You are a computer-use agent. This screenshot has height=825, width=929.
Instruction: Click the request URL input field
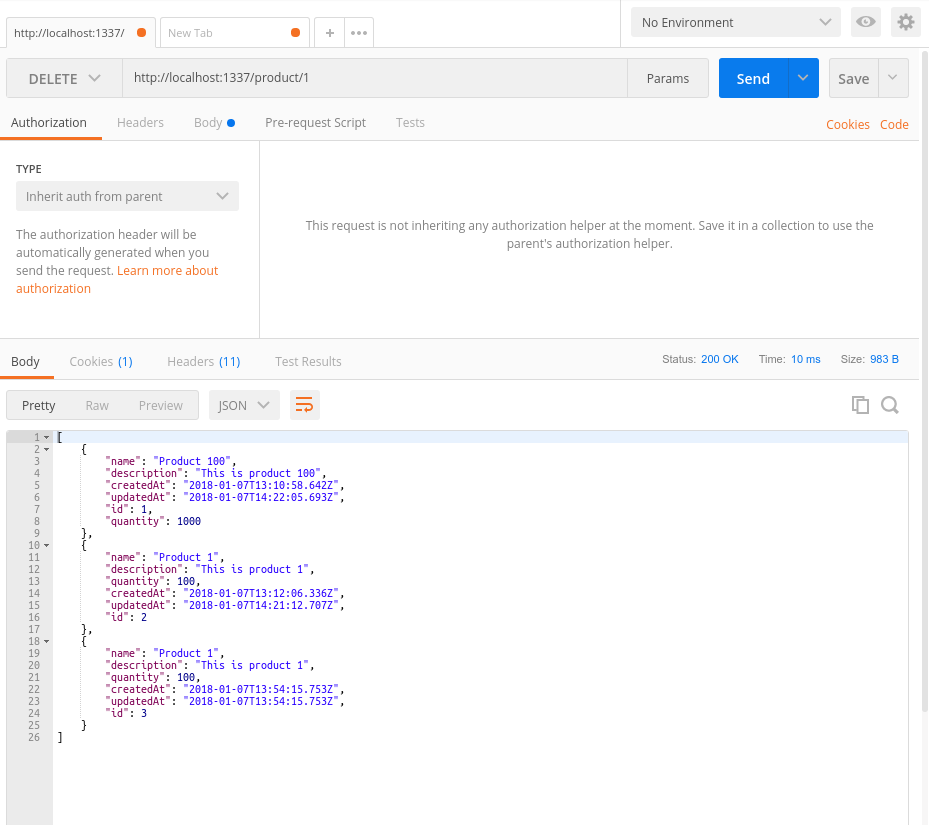click(375, 79)
